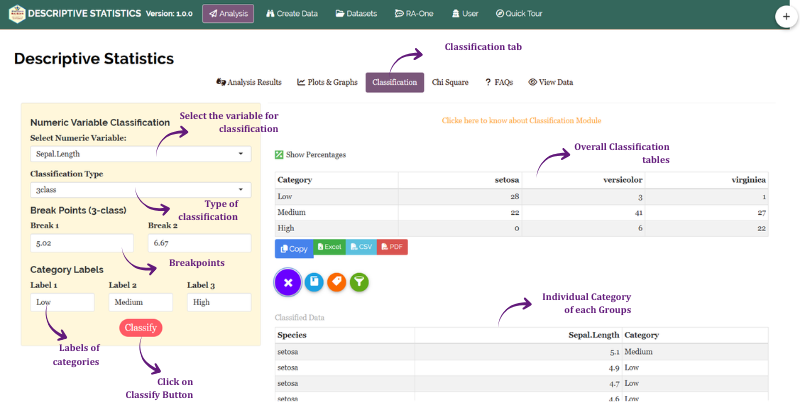Click the Label 3 High field
Image resolution: width=800 pixels, height=416 pixels.
[219, 302]
